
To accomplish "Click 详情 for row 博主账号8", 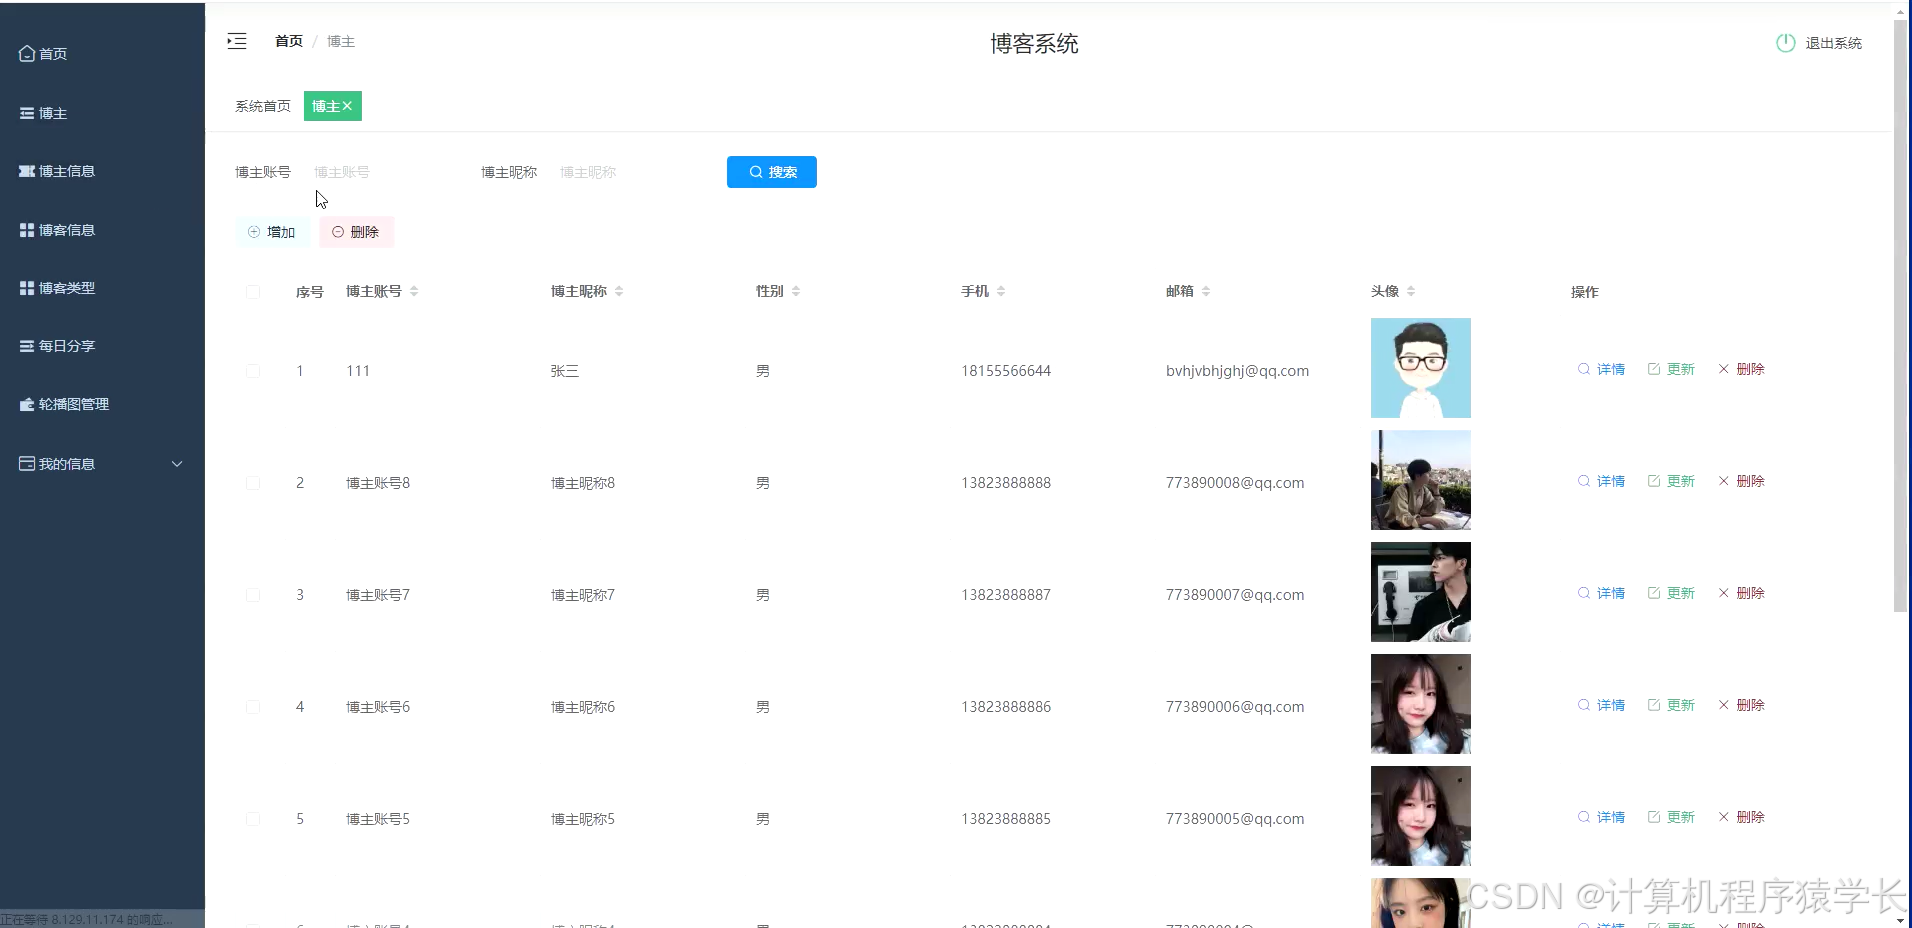I will pyautogui.click(x=1611, y=481).
